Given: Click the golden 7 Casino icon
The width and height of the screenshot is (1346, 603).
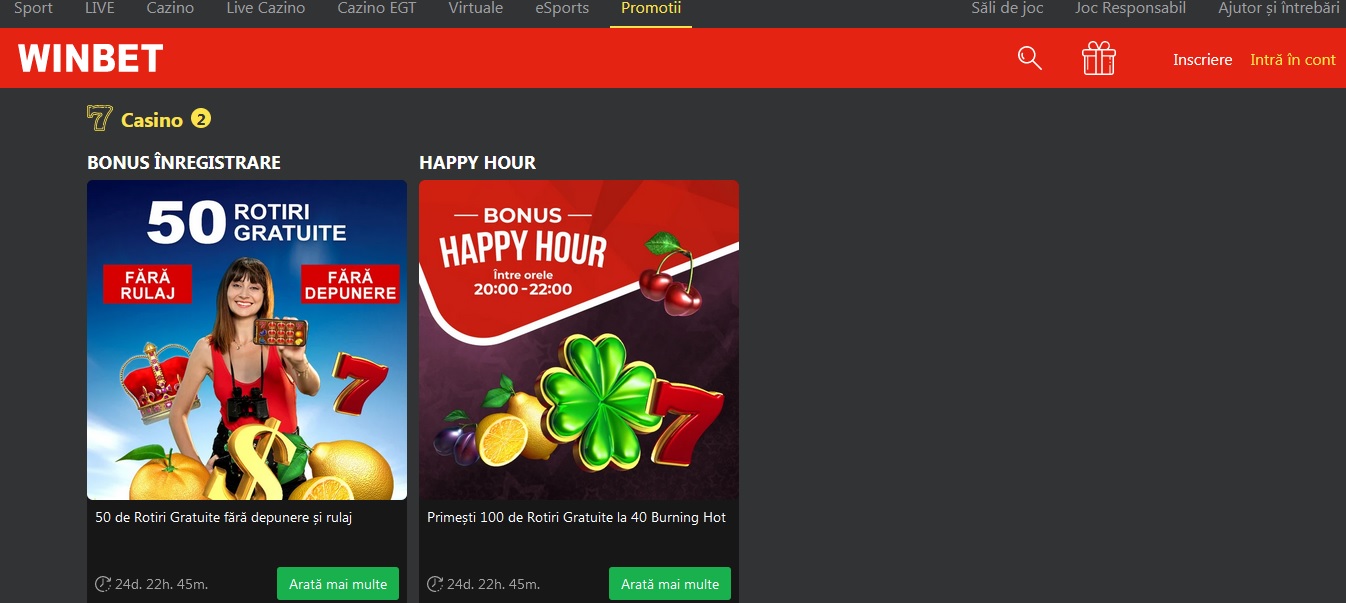Looking at the screenshot, I should (99, 119).
